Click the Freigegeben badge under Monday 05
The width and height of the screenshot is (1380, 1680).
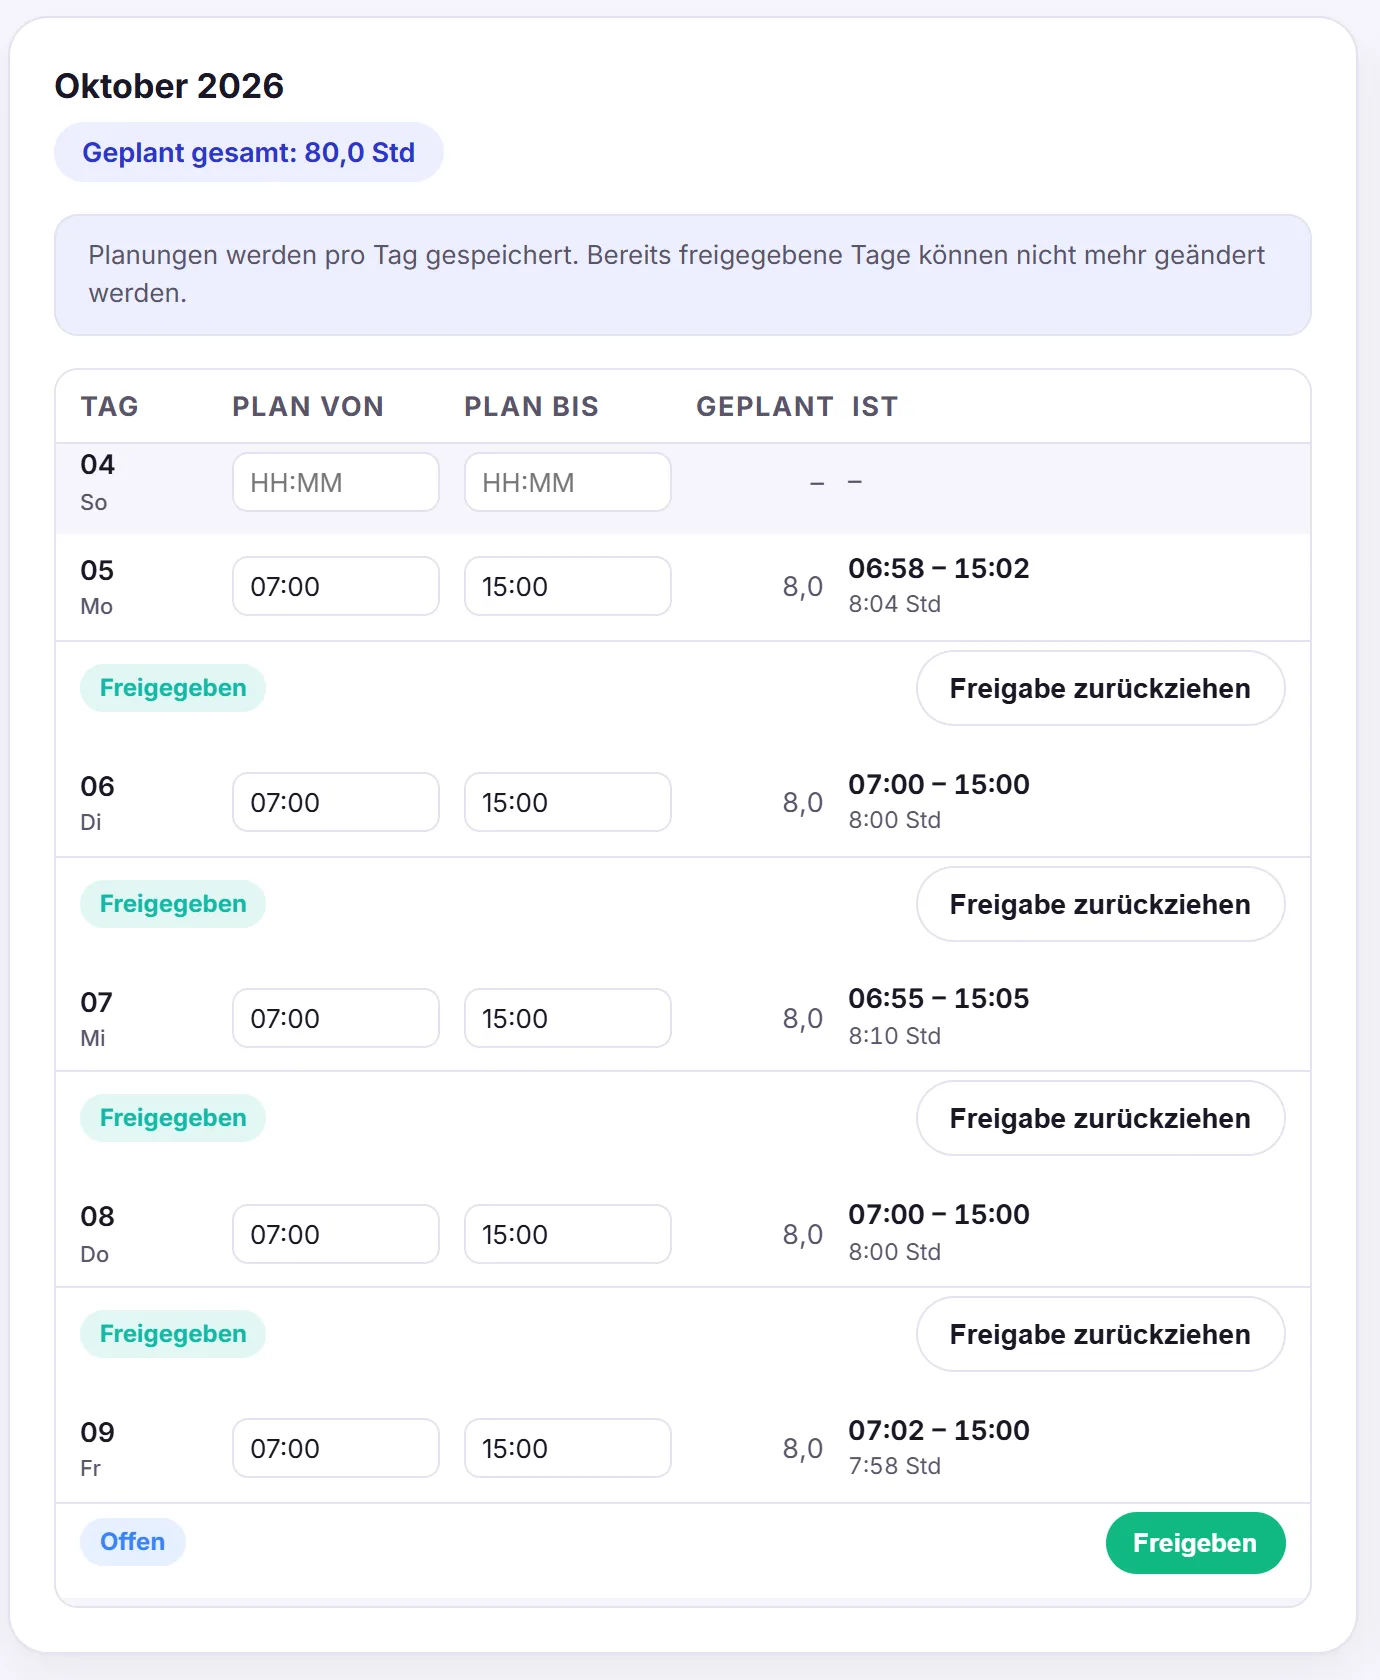(x=173, y=688)
